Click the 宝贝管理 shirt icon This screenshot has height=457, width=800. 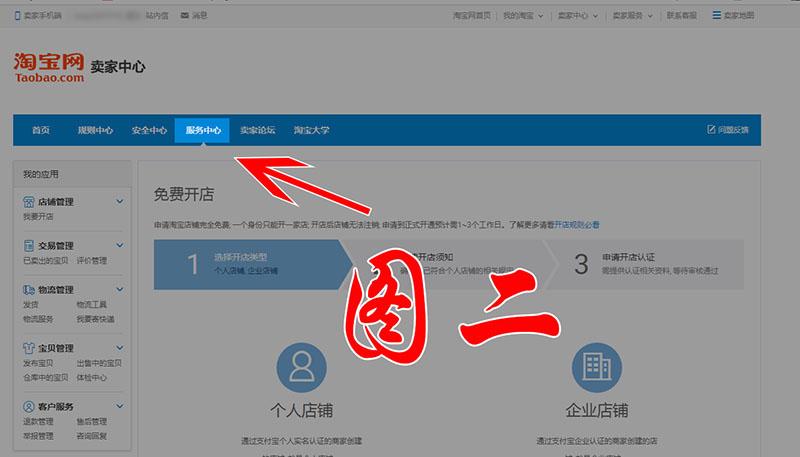(x=29, y=348)
